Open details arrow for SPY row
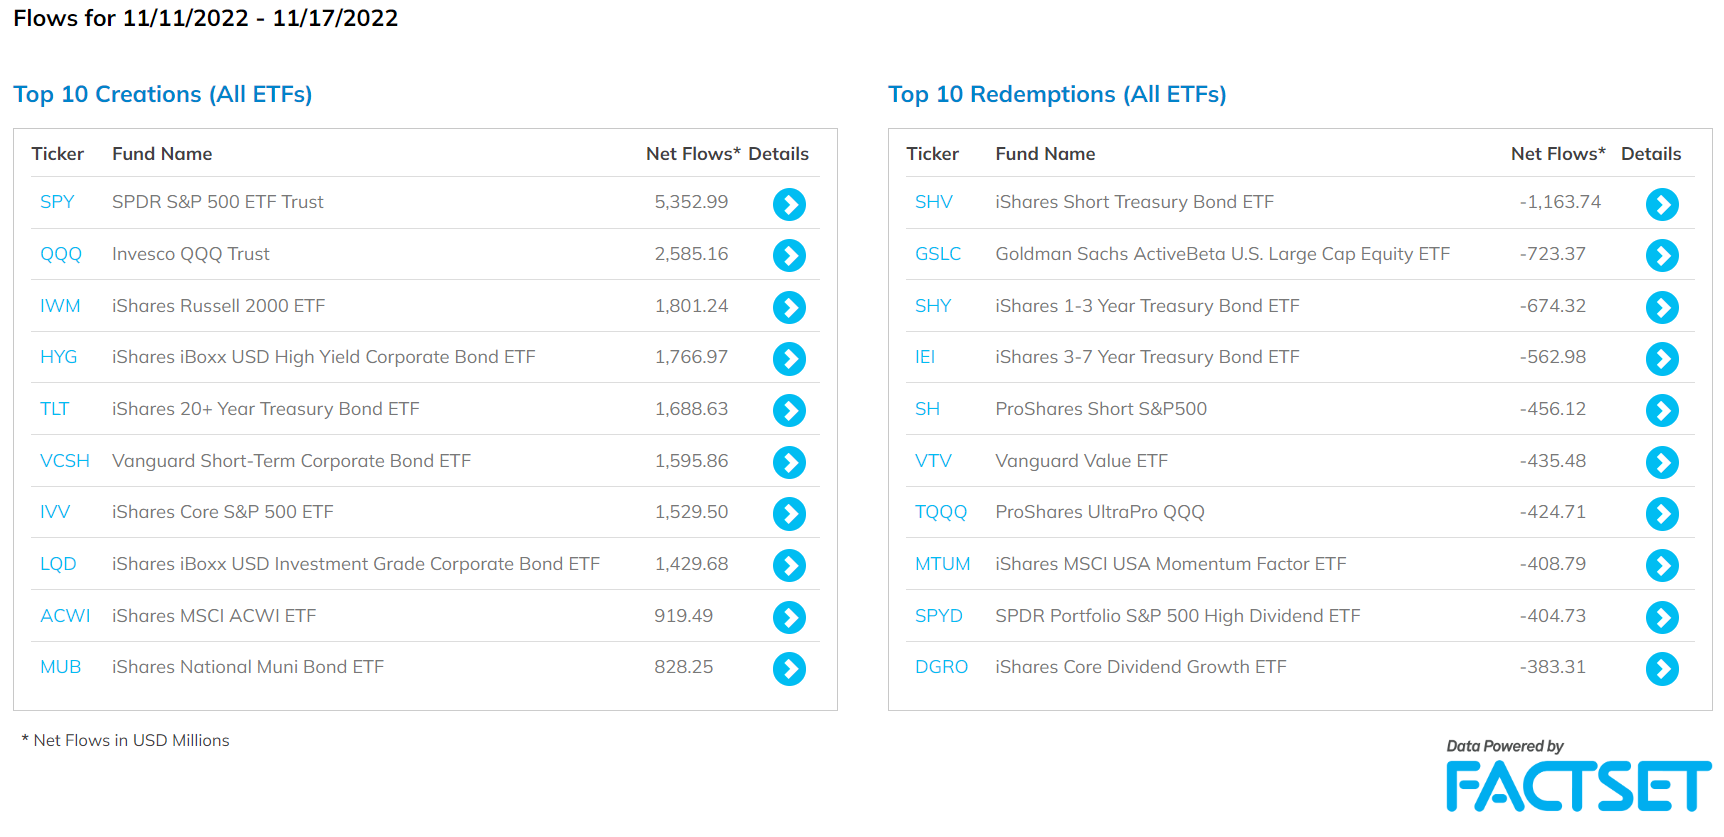Image resolution: width=1724 pixels, height=837 pixels. (x=789, y=204)
